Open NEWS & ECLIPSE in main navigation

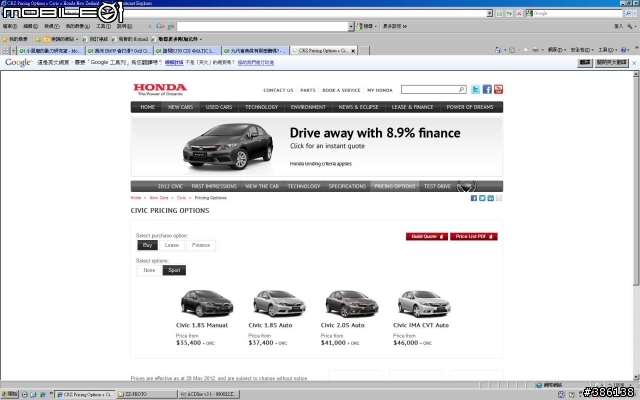[358, 107]
